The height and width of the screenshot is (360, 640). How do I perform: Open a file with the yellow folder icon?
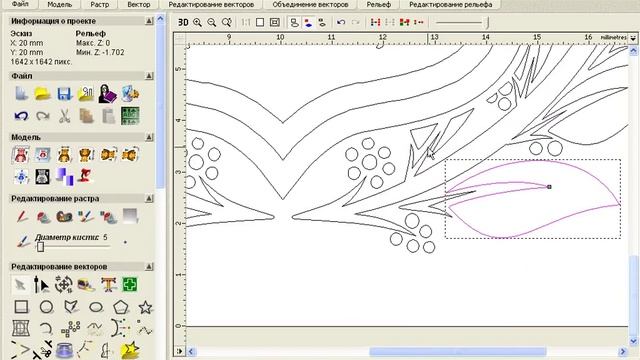(42, 93)
